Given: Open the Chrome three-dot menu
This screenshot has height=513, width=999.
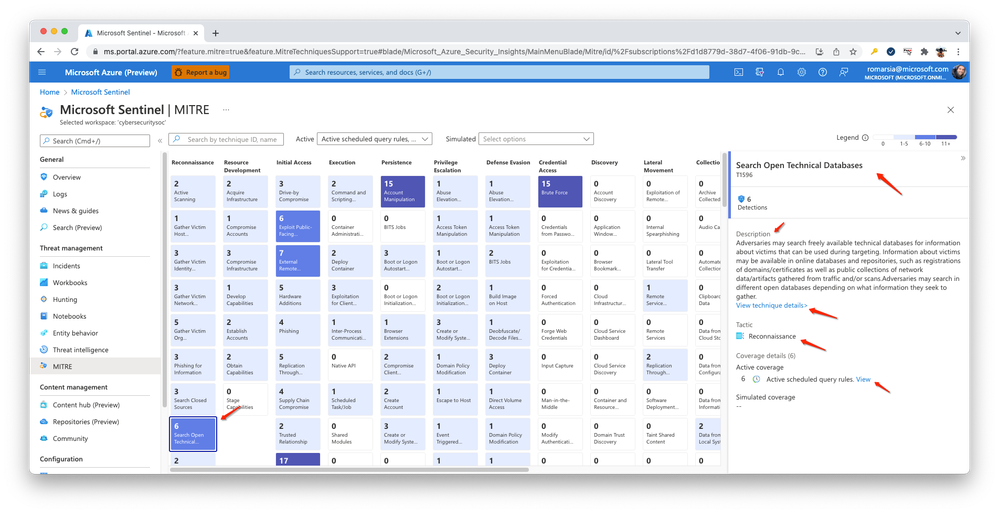Looking at the screenshot, I should pyautogui.click(x=958, y=52).
